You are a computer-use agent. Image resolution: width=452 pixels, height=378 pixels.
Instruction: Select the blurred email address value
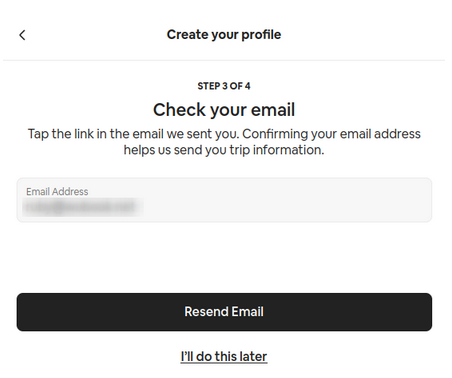point(83,207)
